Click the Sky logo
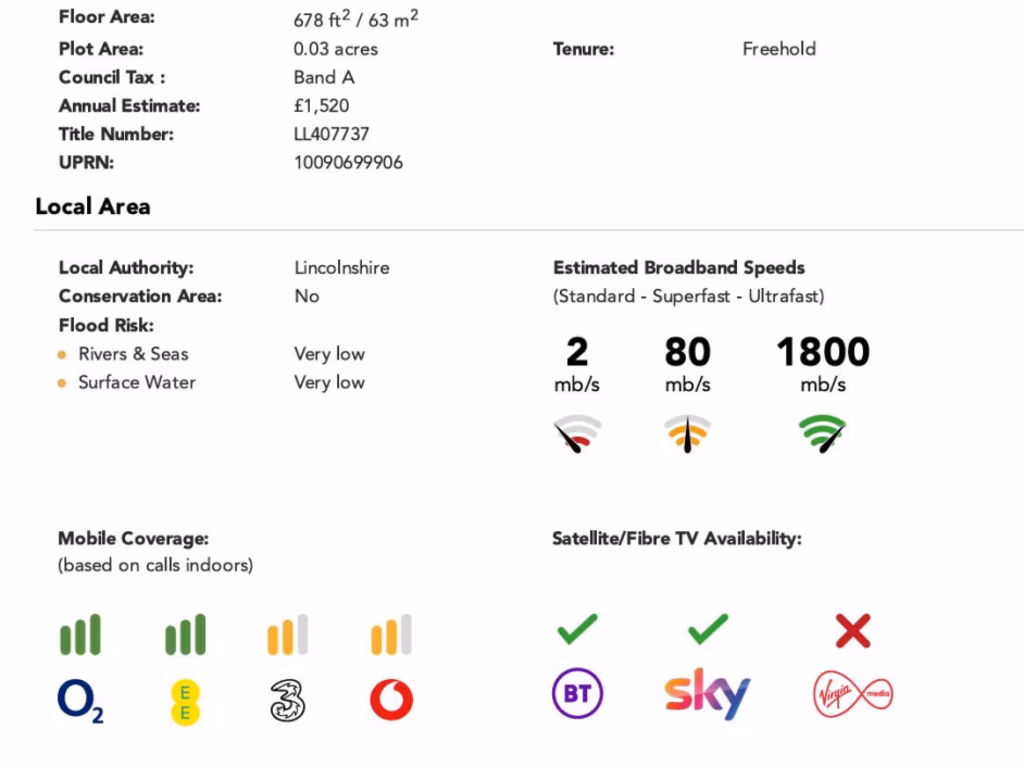1024x768 pixels. coord(707,695)
